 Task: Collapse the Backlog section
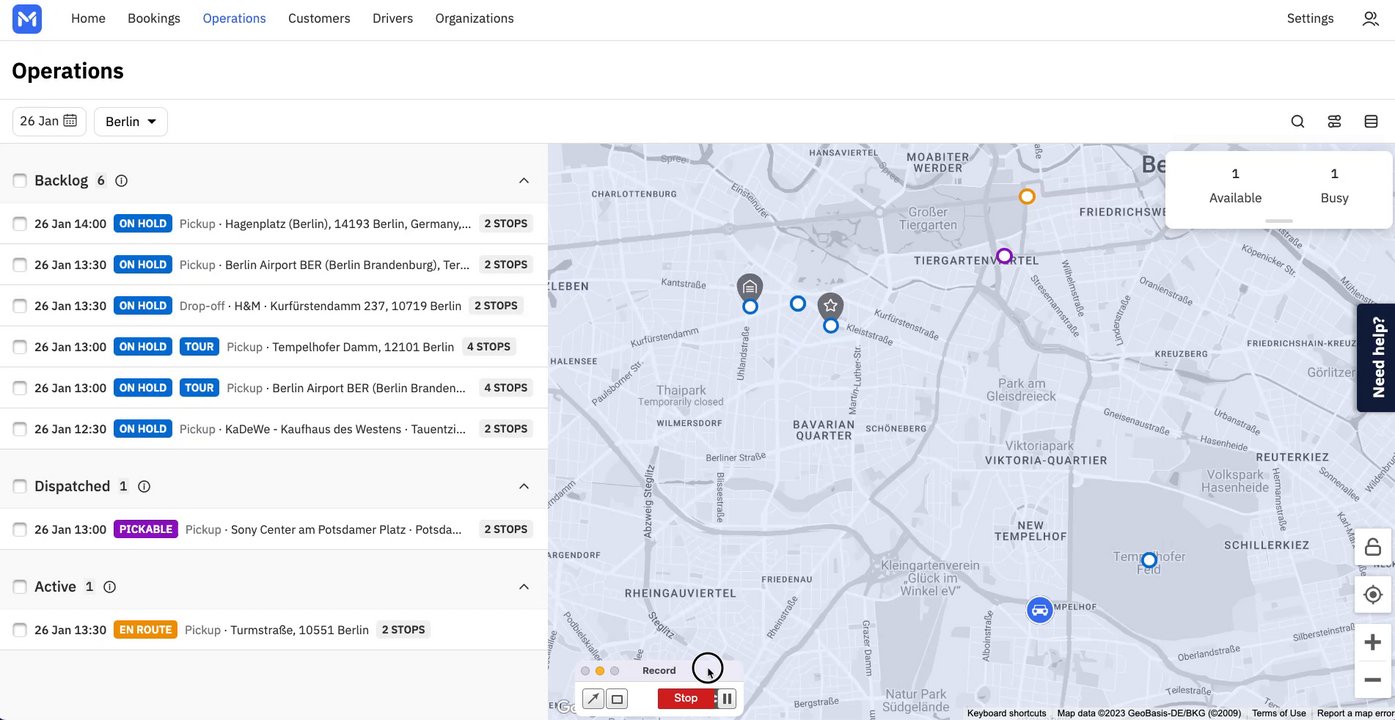[x=524, y=181]
